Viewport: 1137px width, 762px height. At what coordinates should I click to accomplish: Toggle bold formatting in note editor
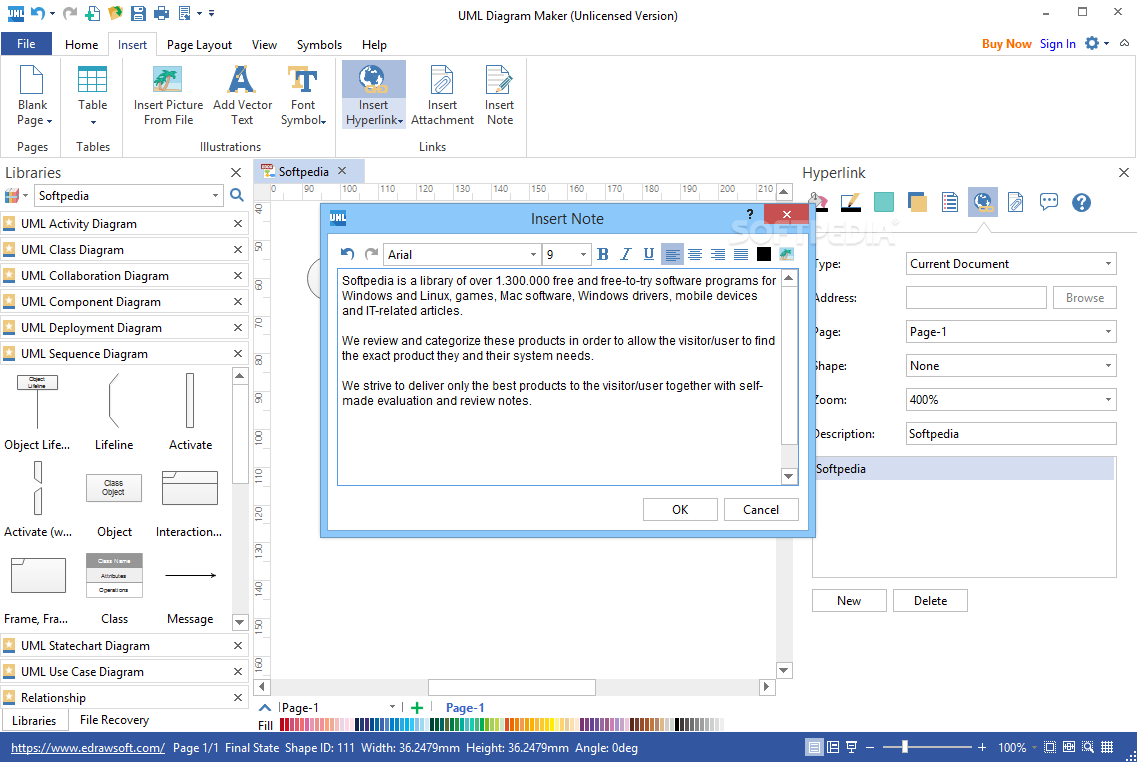(x=603, y=254)
